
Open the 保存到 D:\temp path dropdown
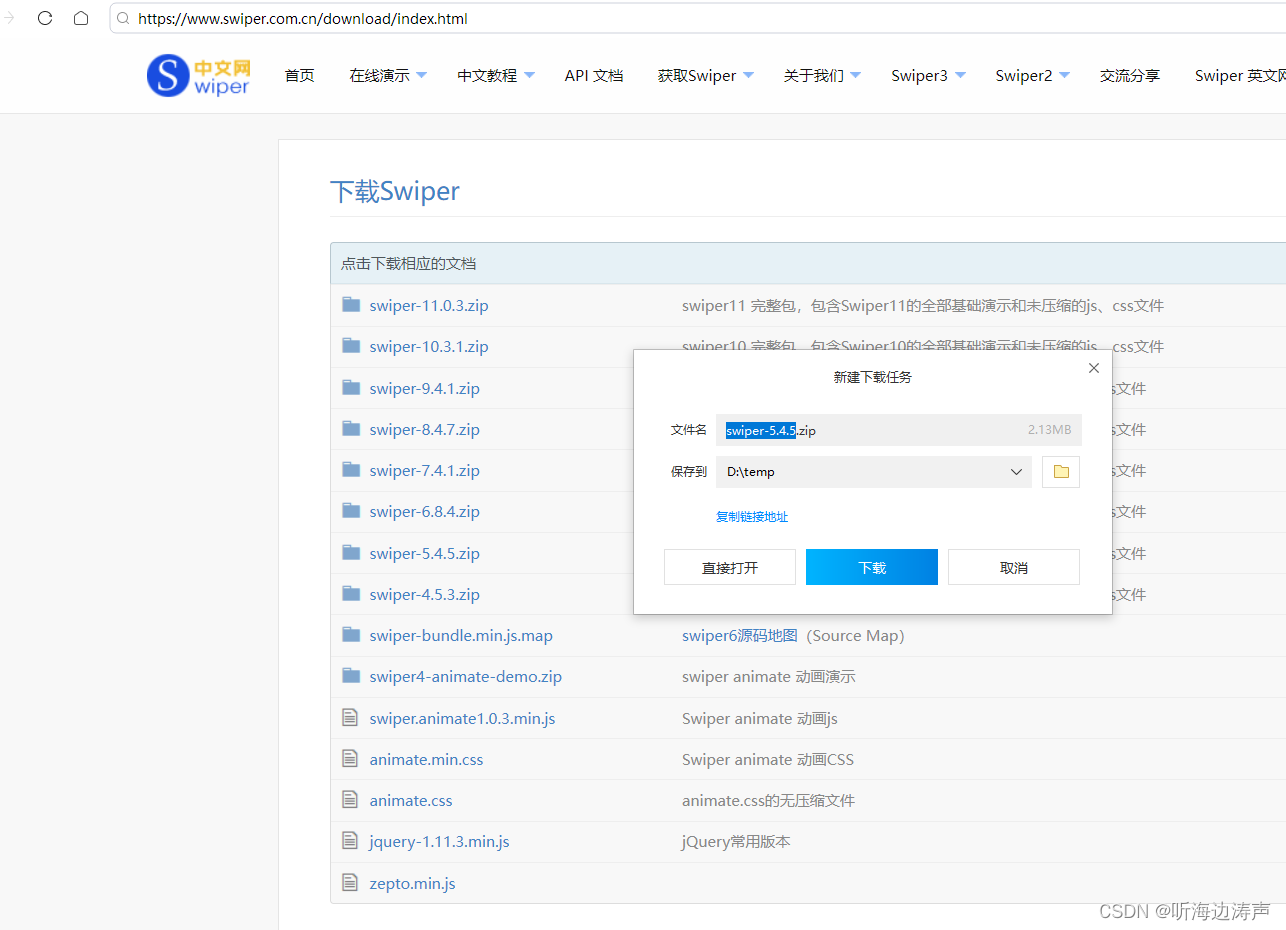1016,472
